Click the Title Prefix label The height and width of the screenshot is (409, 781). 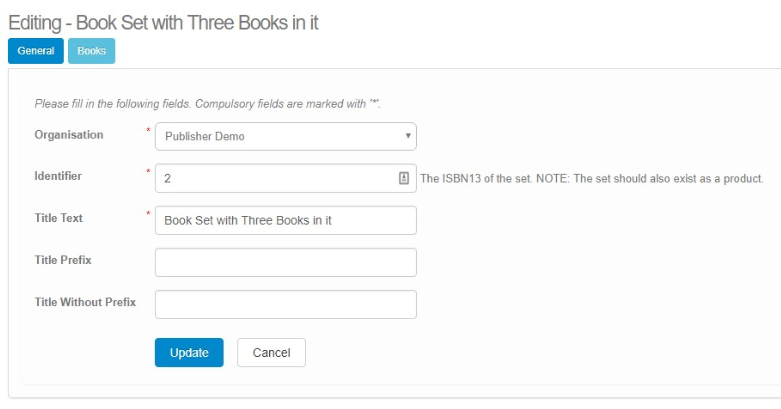[x=63, y=260]
